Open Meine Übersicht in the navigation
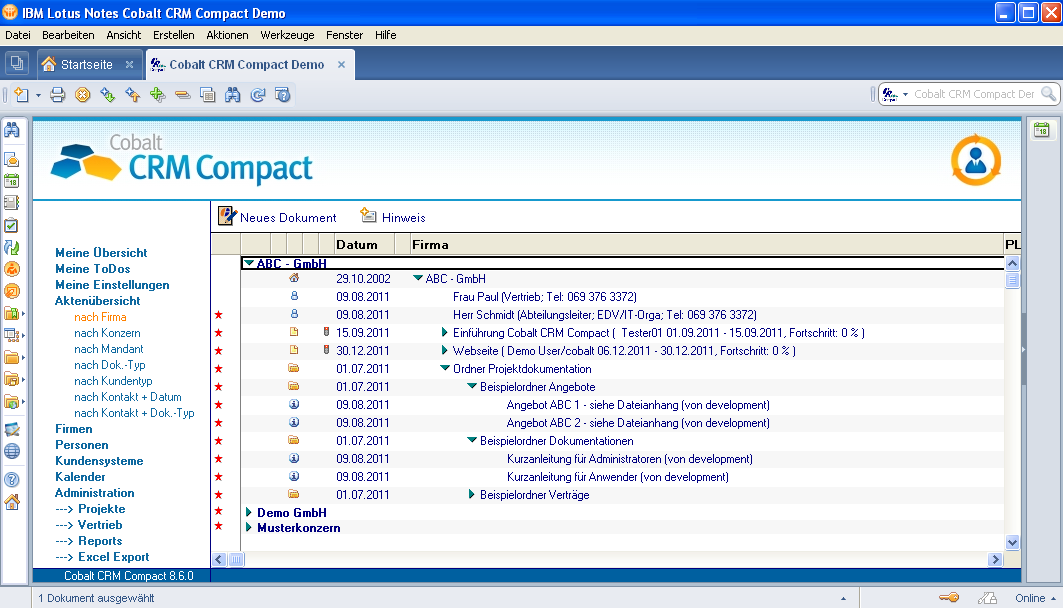 click(101, 253)
